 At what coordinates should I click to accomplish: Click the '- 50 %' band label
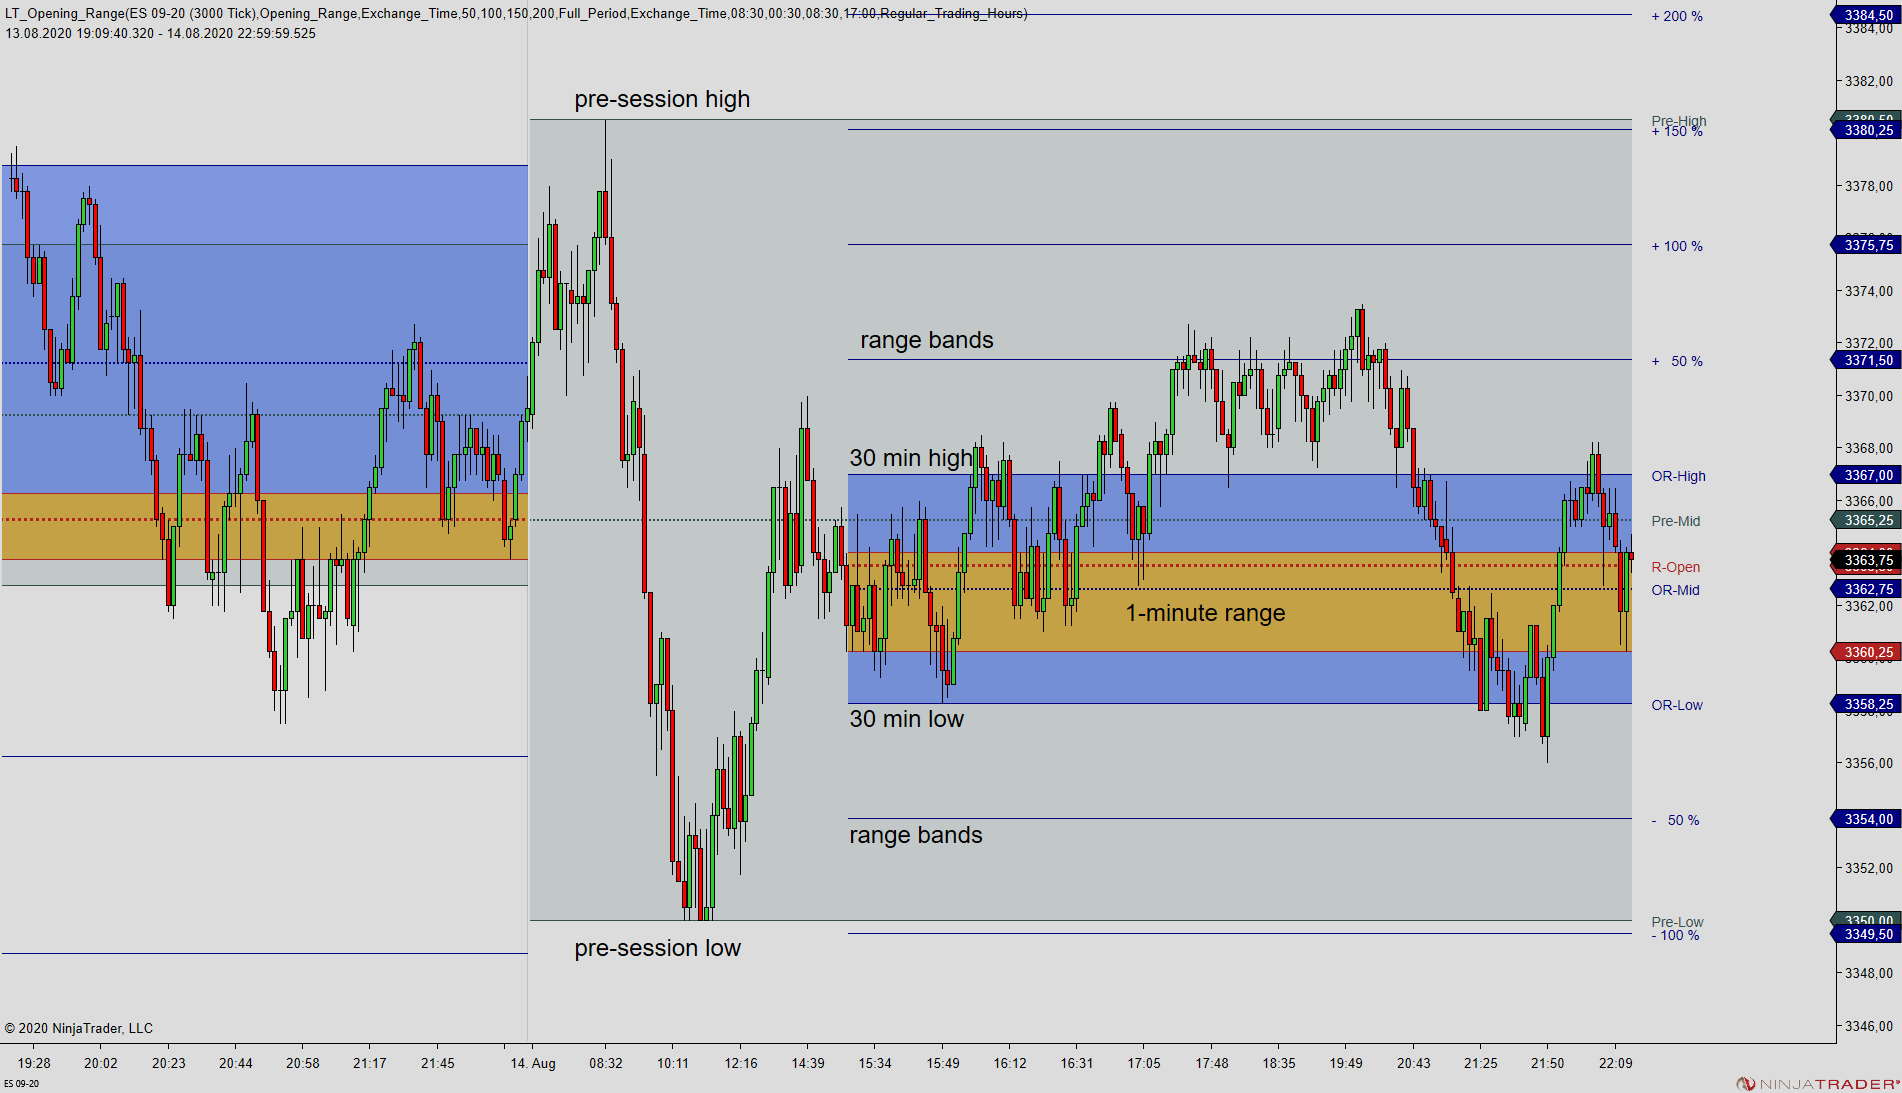tap(1675, 820)
